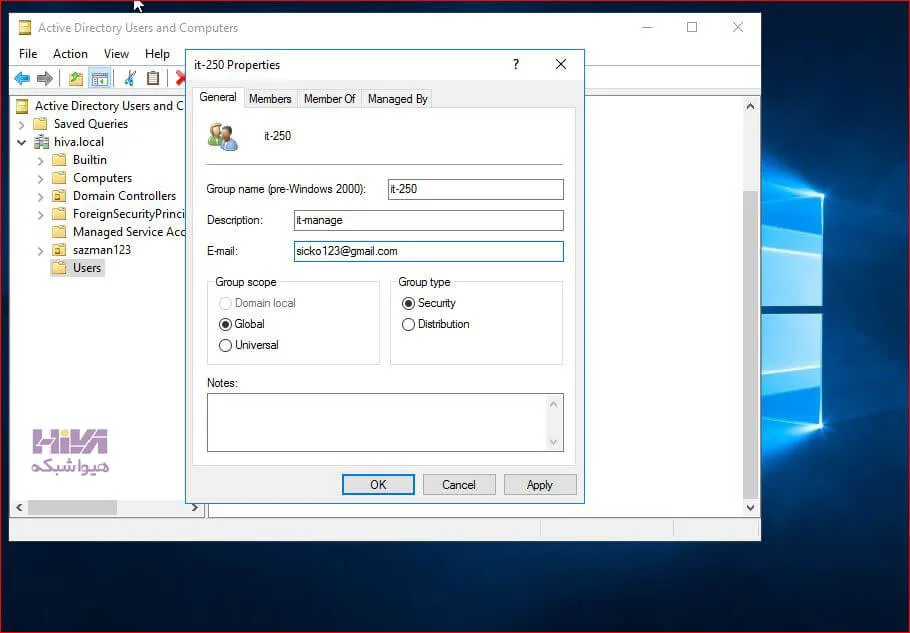910x633 pixels.
Task: Click the Apply button
Action: pyautogui.click(x=540, y=484)
